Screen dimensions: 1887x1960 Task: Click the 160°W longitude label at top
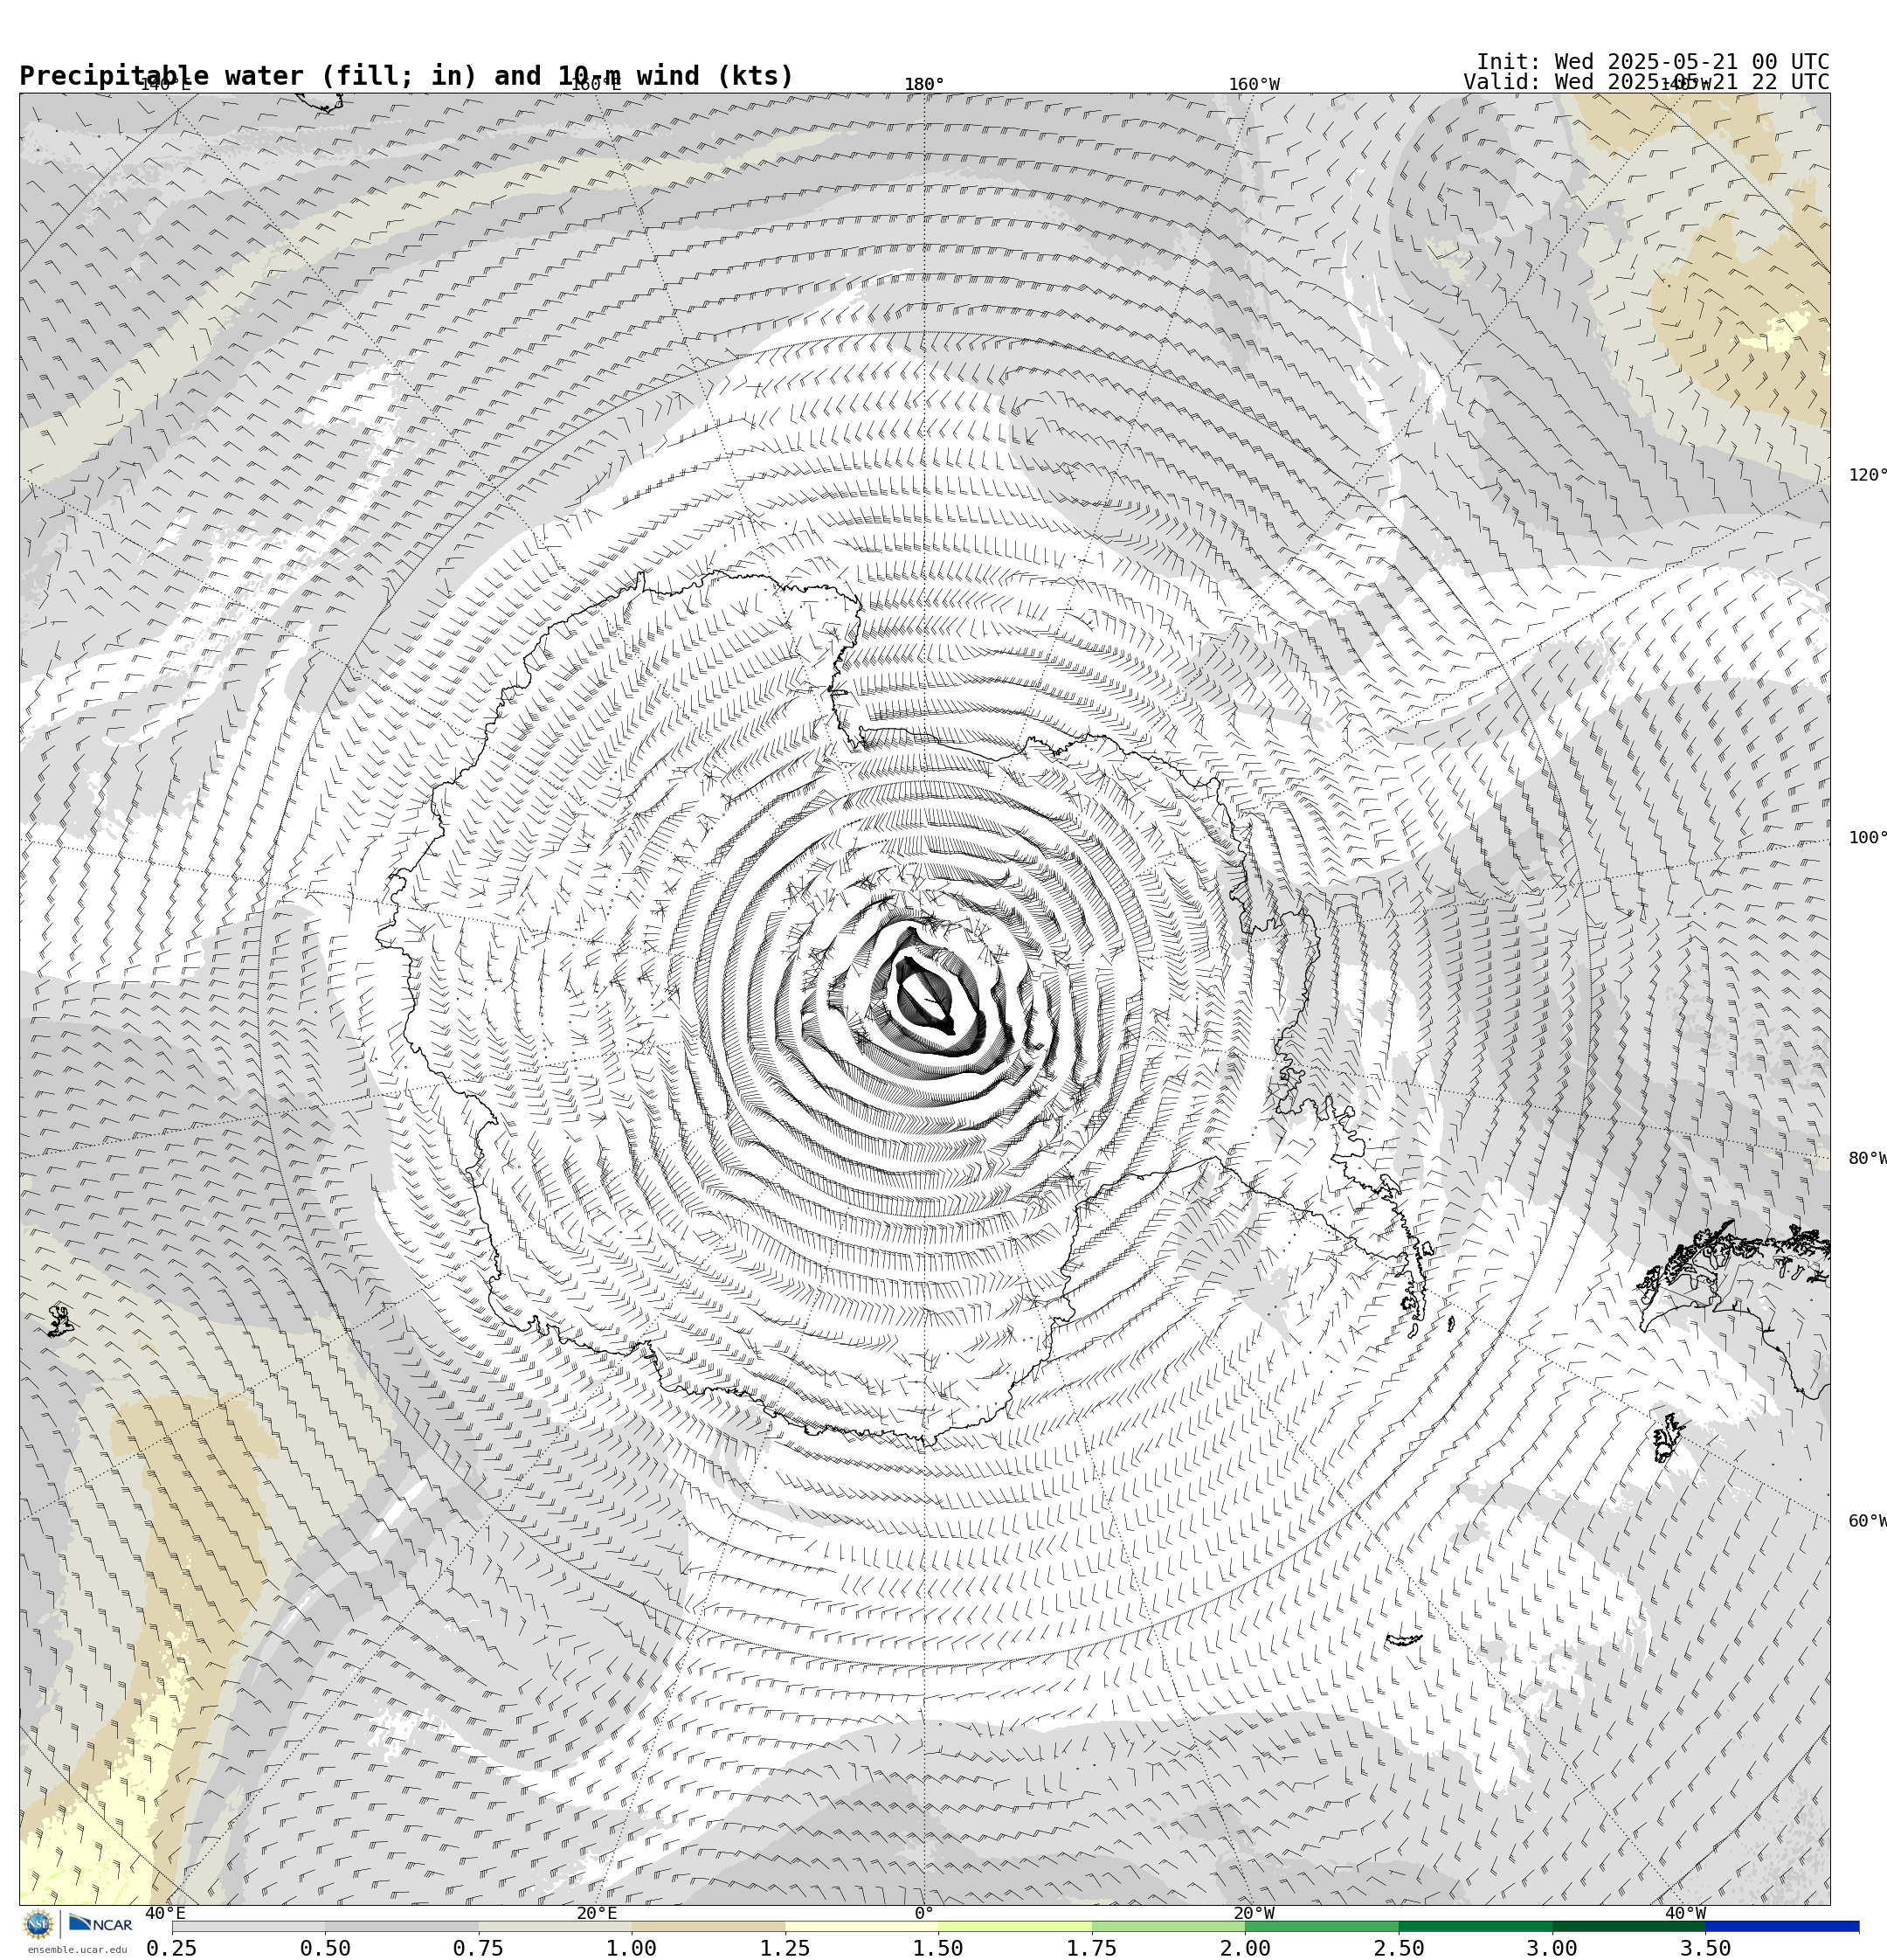(1254, 84)
